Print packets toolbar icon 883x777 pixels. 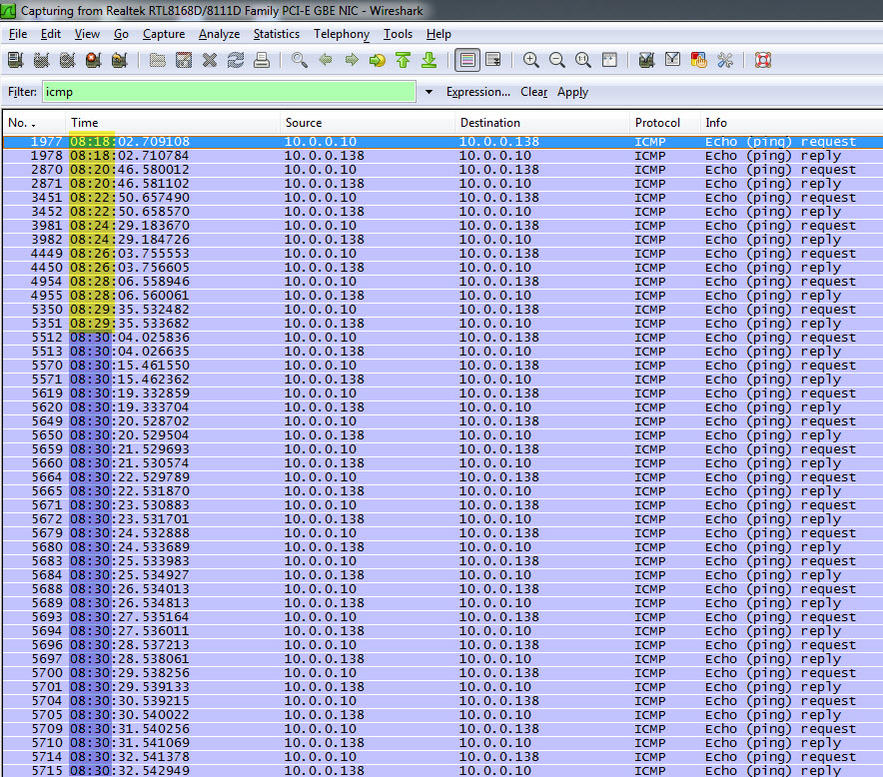261,60
